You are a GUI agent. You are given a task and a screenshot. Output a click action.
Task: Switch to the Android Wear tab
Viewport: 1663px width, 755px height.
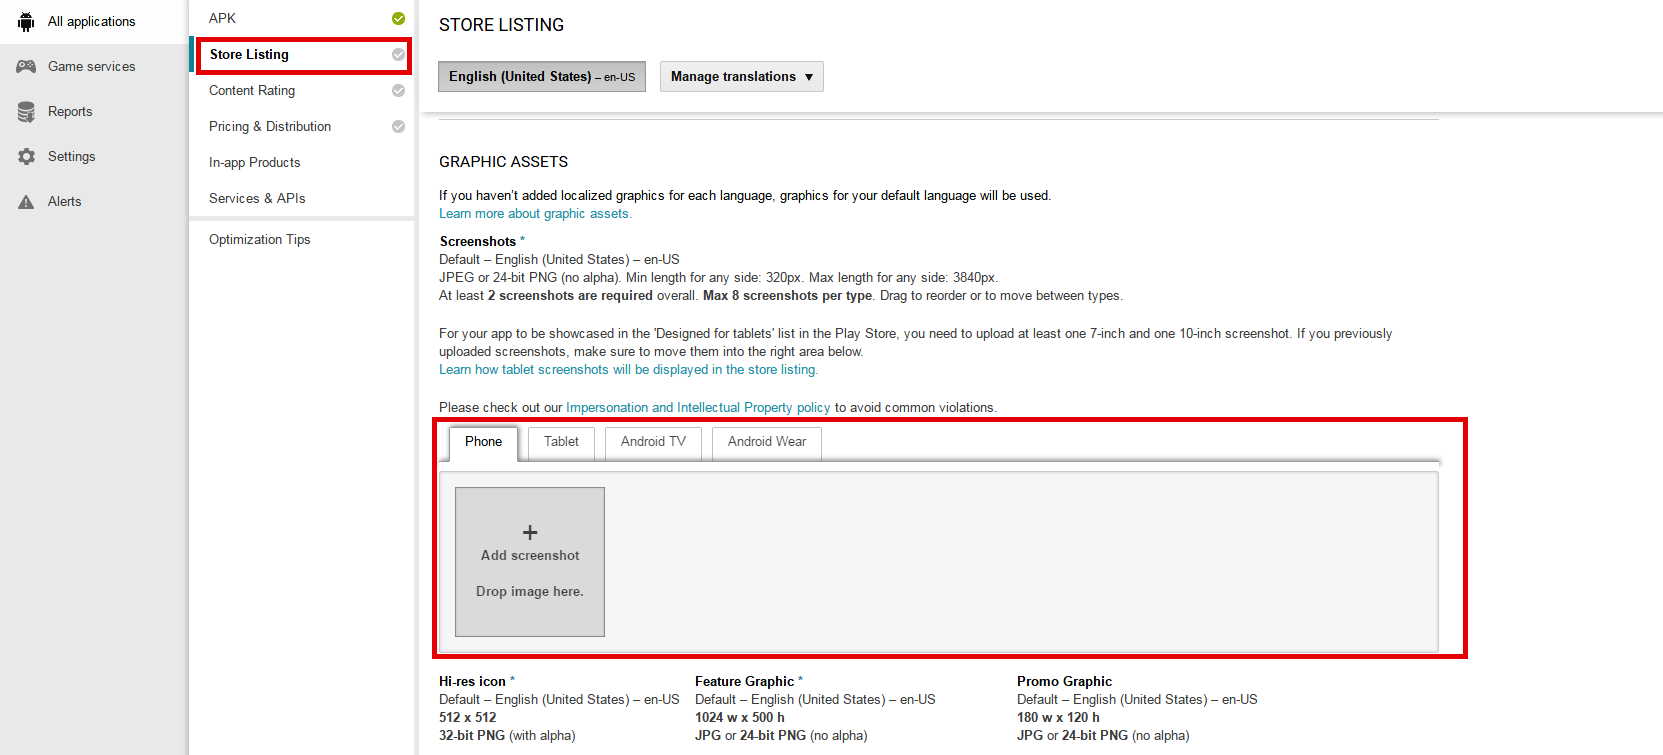pos(767,442)
